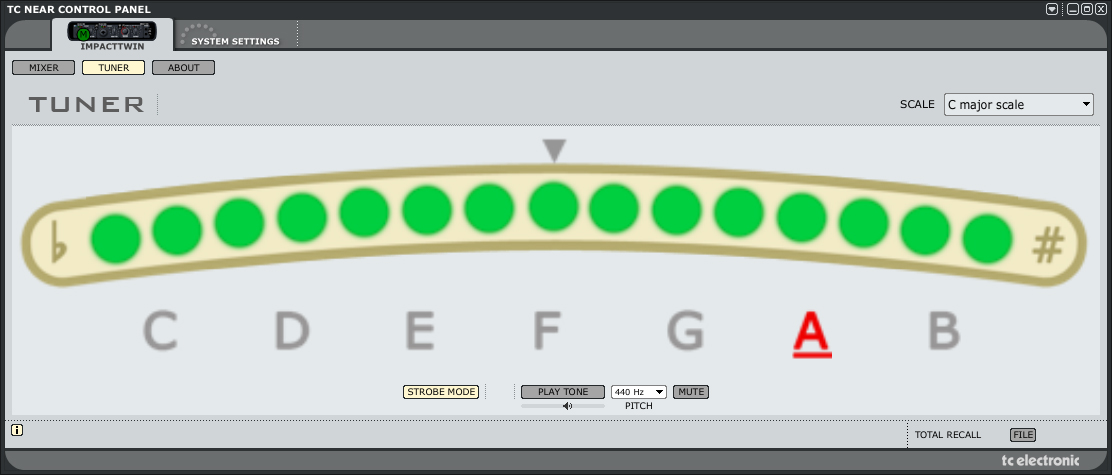The height and width of the screenshot is (475, 1112).
Task: Select note G
Action: 686,330
